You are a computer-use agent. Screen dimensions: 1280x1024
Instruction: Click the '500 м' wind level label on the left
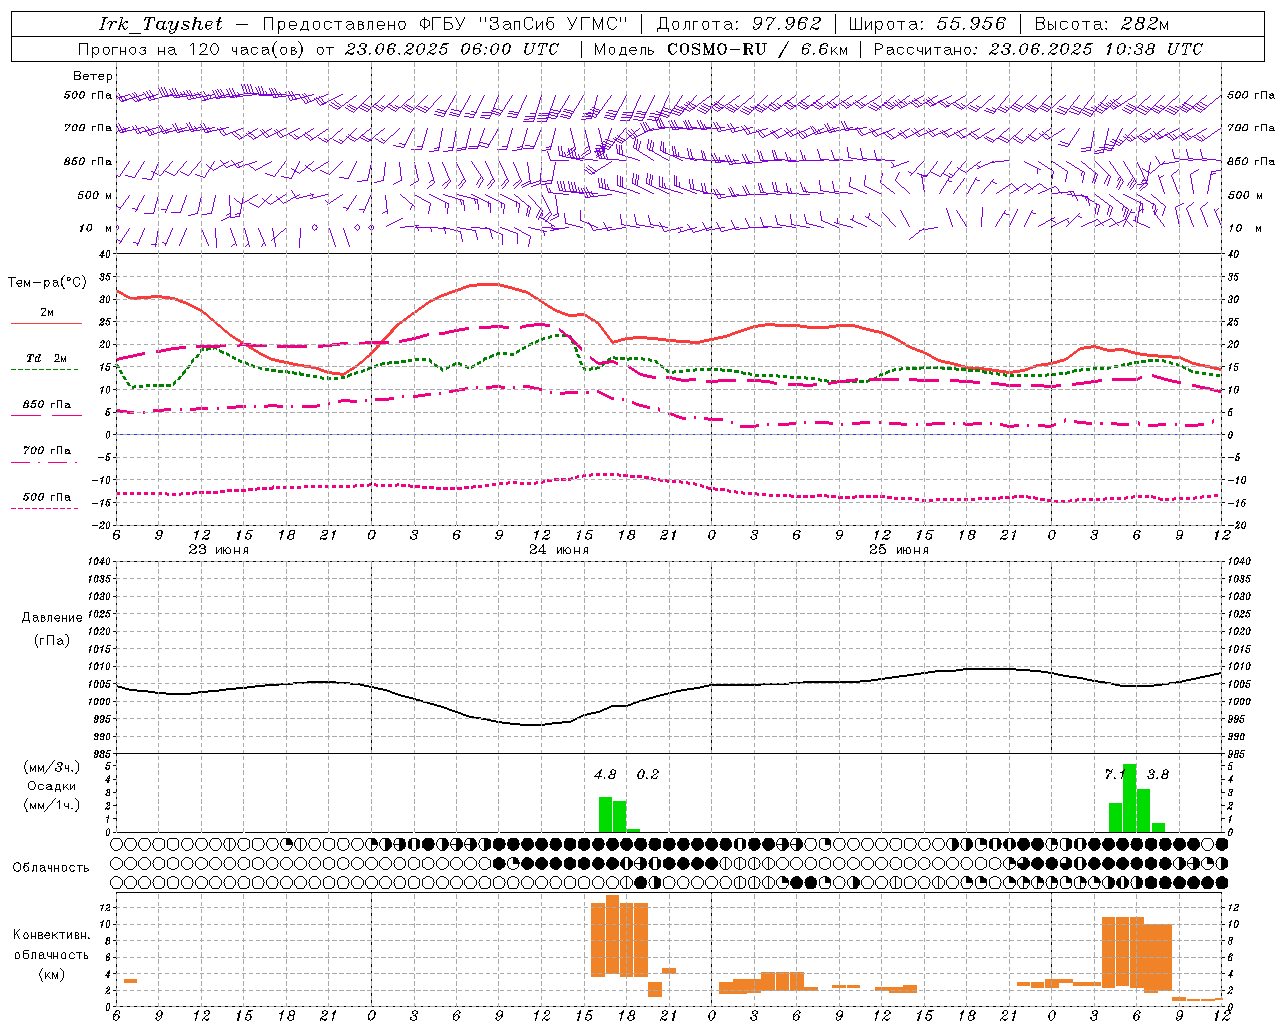[x=95, y=195]
